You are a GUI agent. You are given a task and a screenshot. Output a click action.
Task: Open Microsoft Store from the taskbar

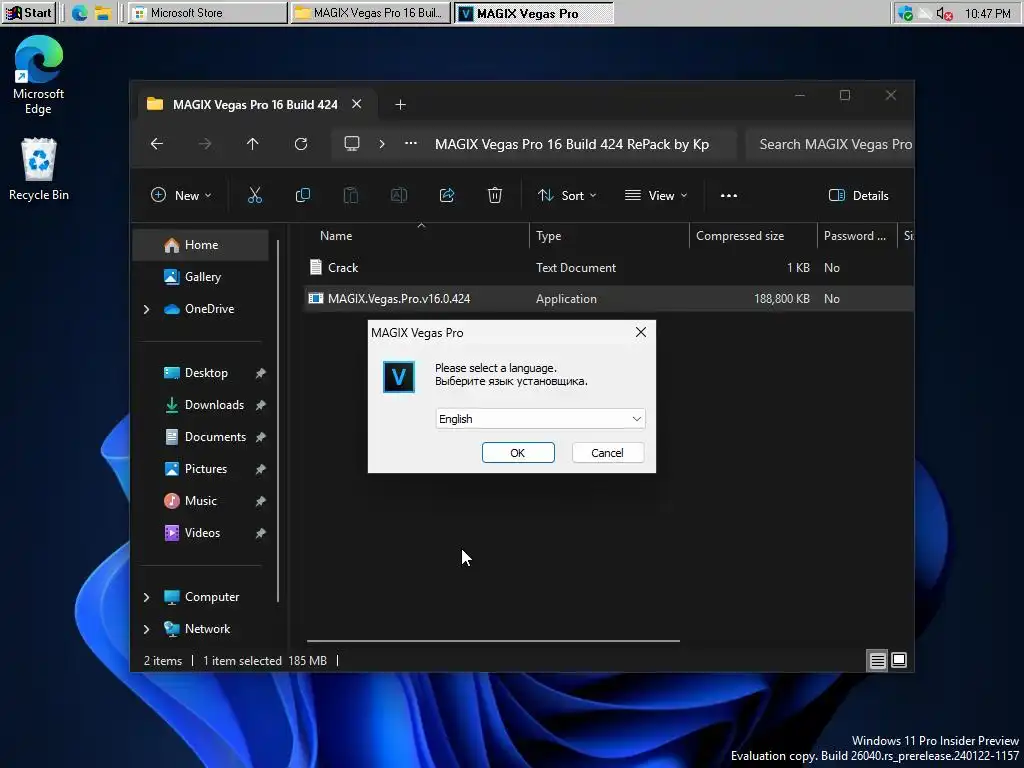(x=208, y=12)
